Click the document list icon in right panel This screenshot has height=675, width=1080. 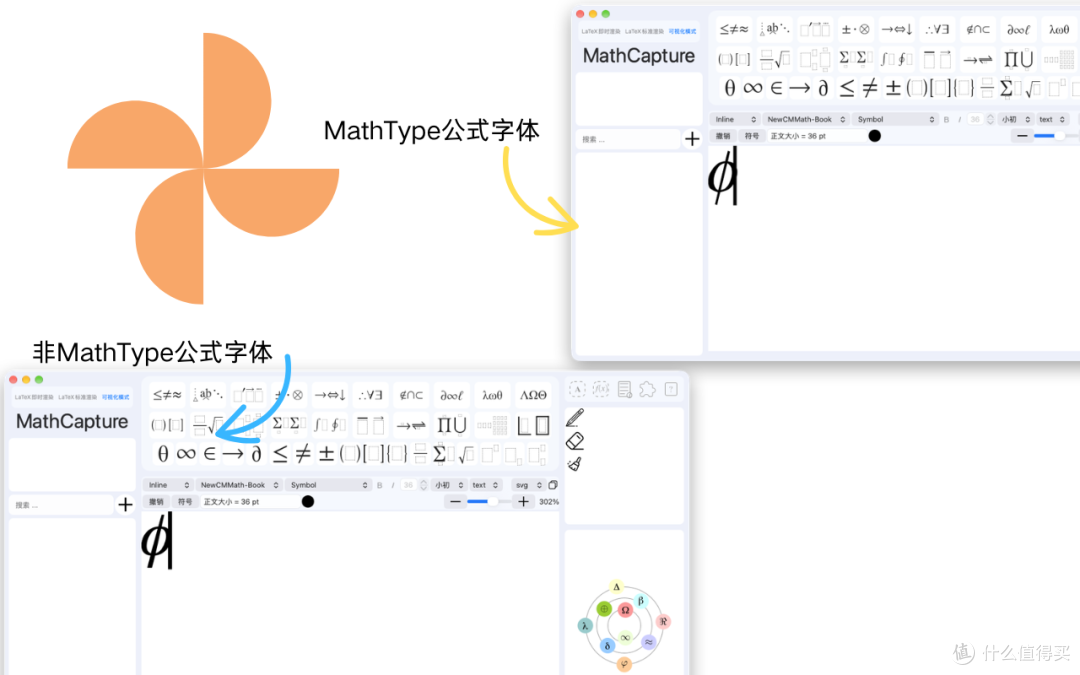click(625, 390)
